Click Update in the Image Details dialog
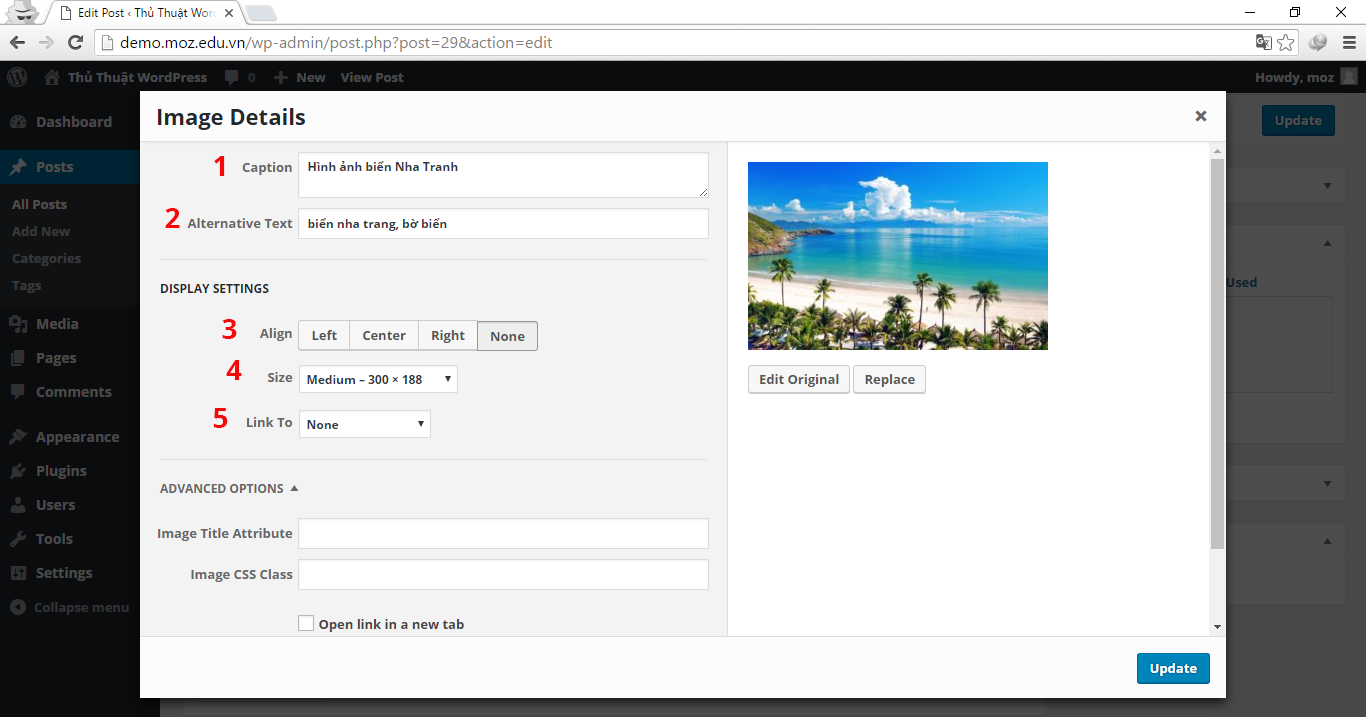Image resolution: width=1366 pixels, height=717 pixels. coord(1173,669)
